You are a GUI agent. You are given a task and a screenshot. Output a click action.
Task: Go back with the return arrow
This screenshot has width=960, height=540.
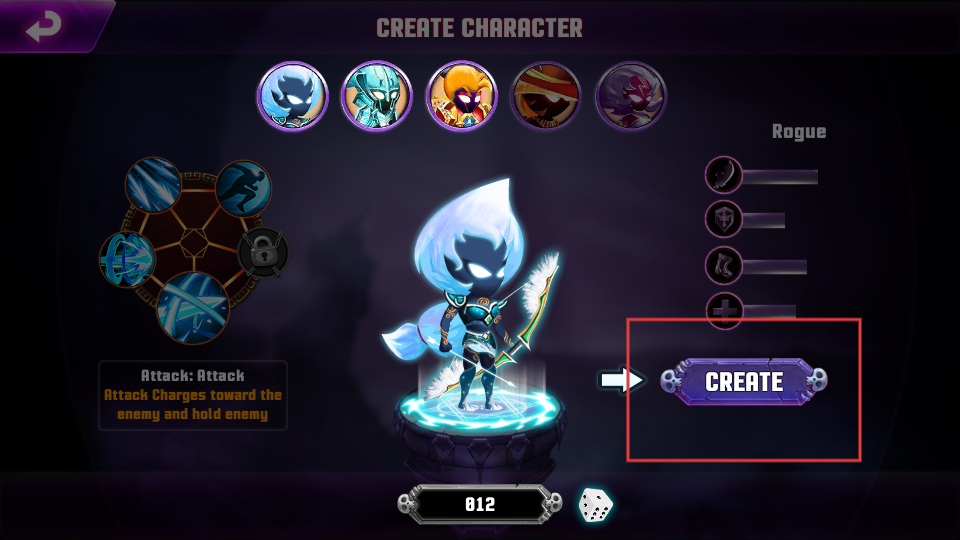tap(44, 26)
